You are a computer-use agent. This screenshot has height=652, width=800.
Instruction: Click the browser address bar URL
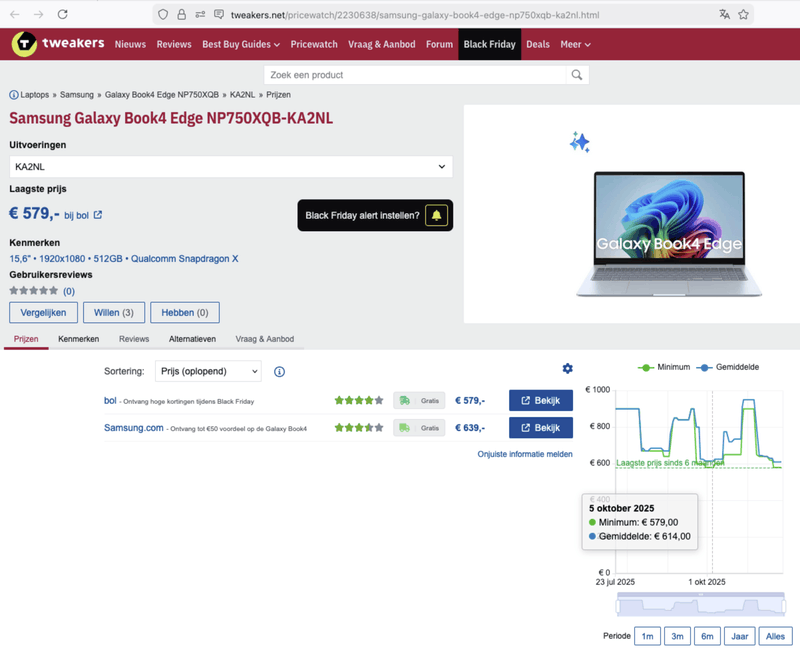(x=415, y=15)
